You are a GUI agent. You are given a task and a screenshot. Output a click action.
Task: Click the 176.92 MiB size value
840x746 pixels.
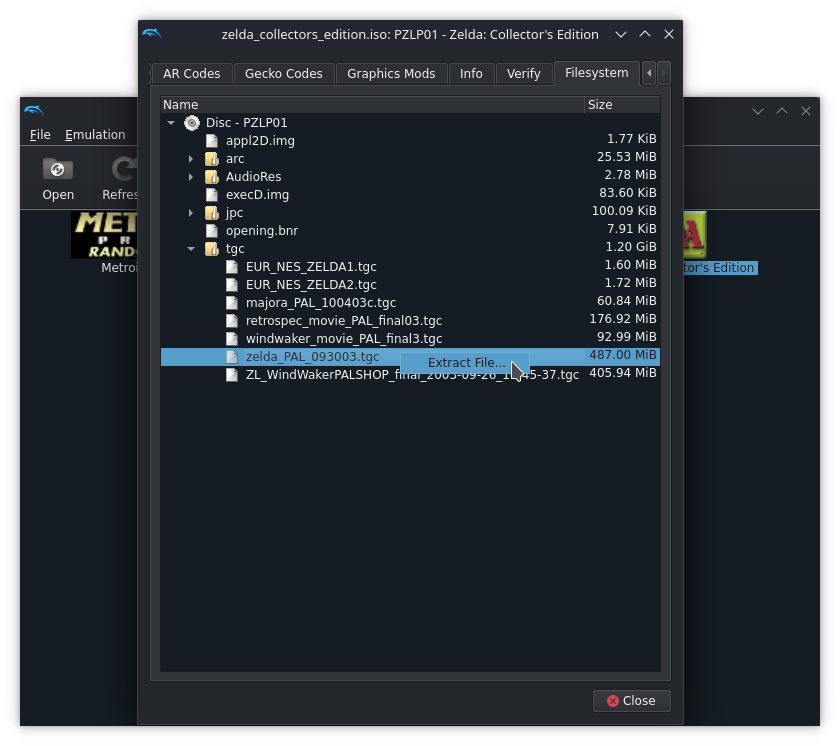click(622, 319)
